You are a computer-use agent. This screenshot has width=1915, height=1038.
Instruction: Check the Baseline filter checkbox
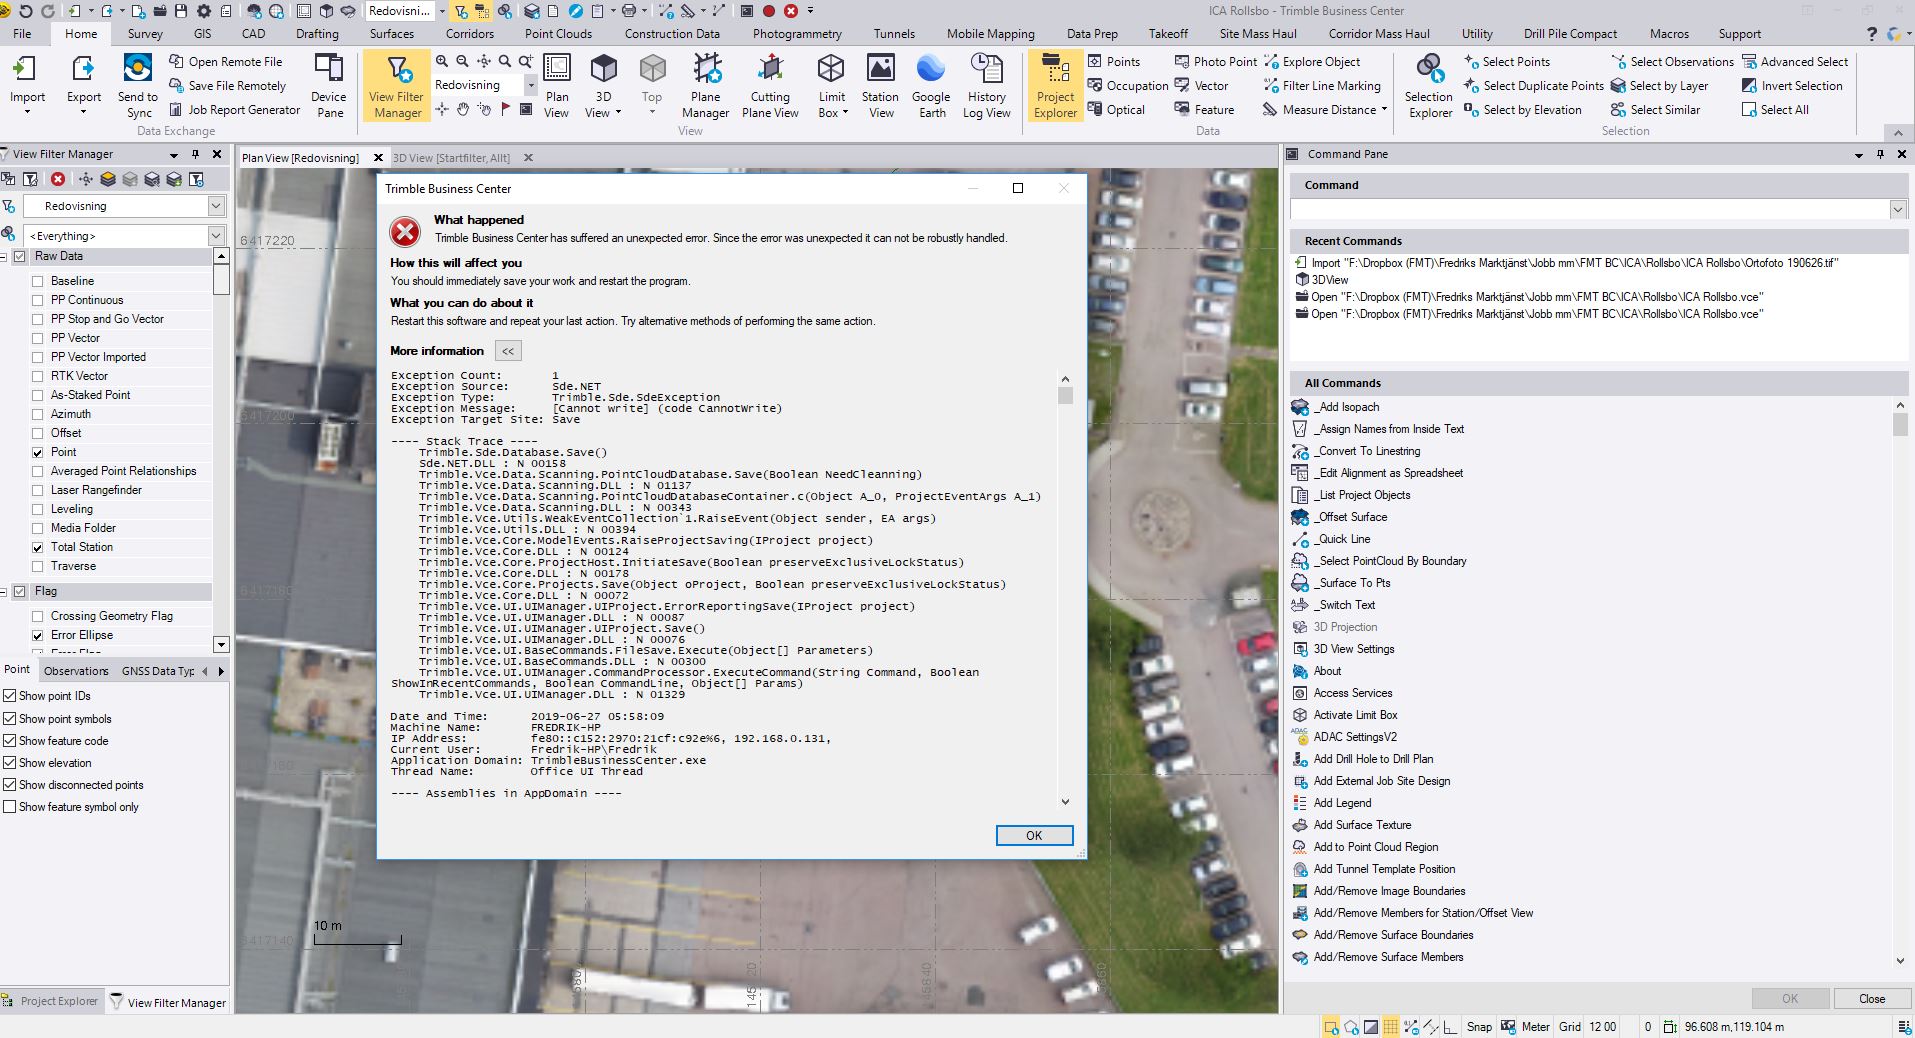tap(39, 281)
